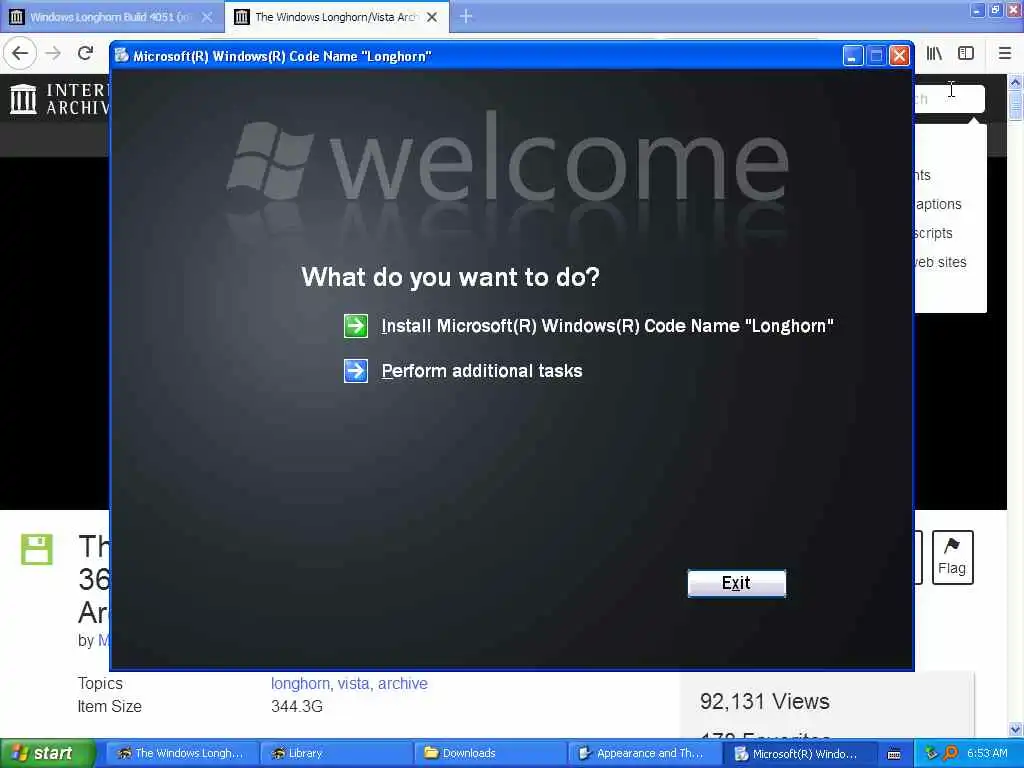1024x768 pixels.
Task: Choose Perform additional tasks
Action: coord(482,371)
